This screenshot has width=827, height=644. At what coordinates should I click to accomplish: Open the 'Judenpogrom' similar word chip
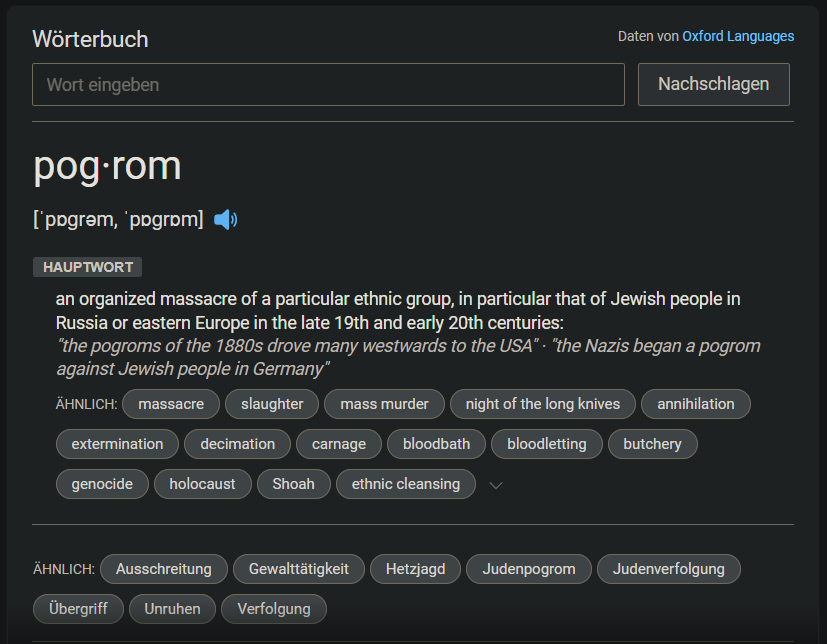(x=529, y=569)
